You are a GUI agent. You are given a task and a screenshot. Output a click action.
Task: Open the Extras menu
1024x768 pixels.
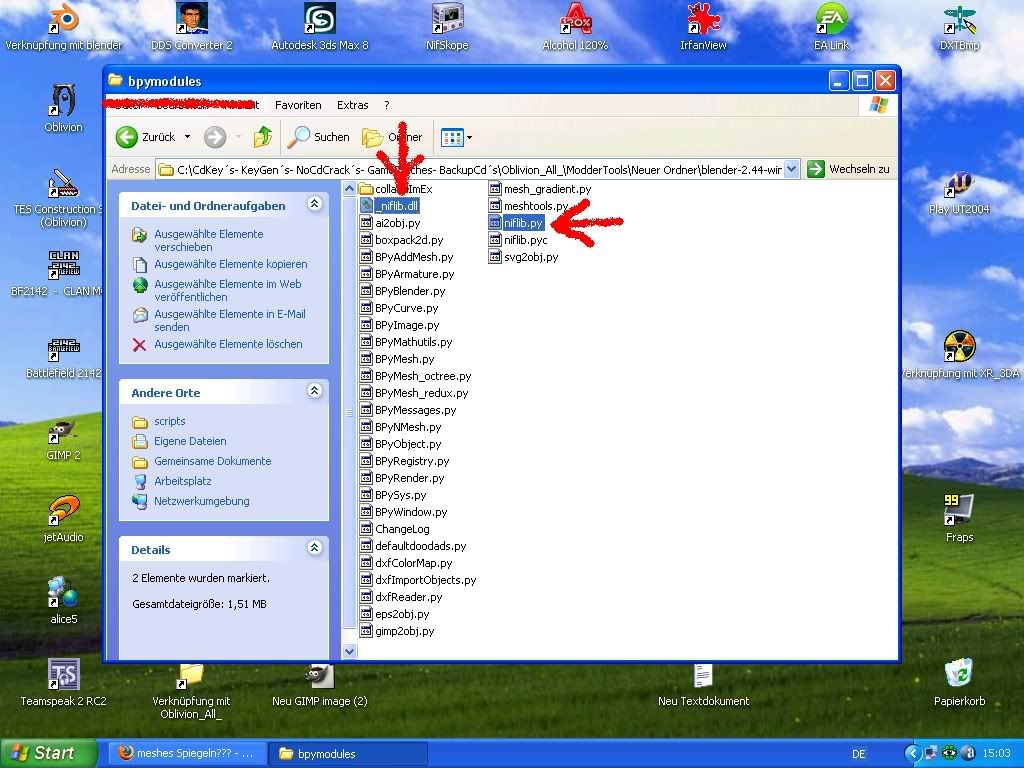pyautogui.click(x=352, y=105)
